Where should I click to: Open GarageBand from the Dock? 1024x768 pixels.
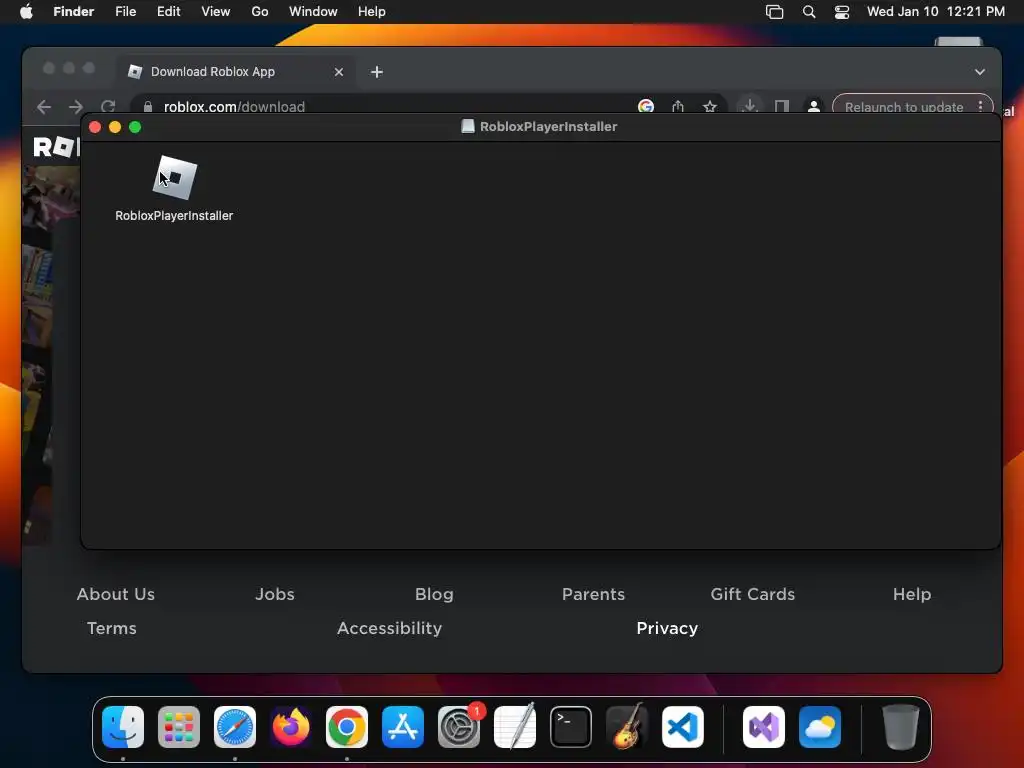(627, 727)
